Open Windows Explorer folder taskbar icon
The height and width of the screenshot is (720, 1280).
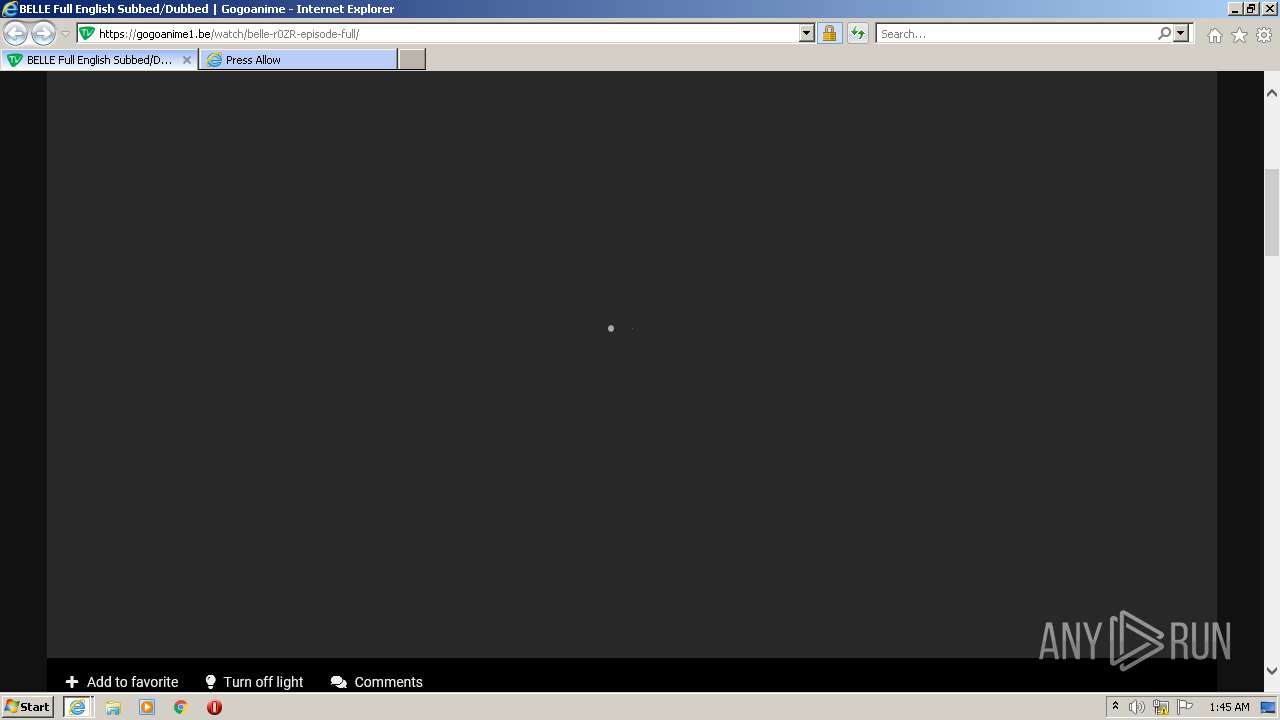click(x=113, y=707)
